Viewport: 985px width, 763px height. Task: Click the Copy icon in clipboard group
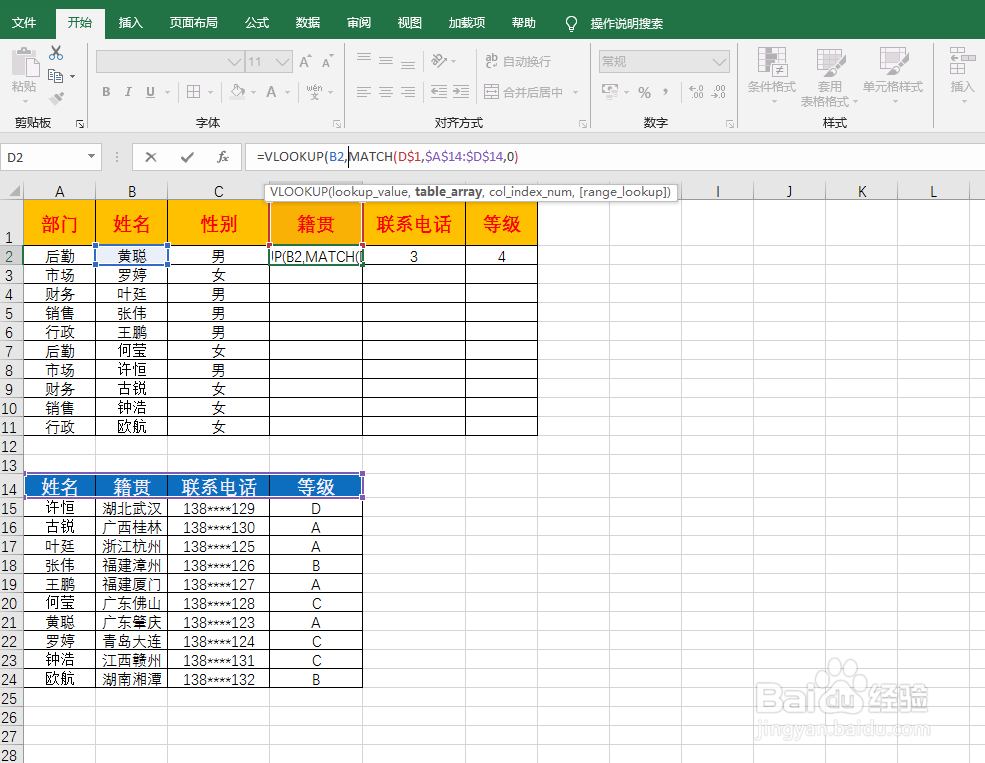tap(56, 76)
